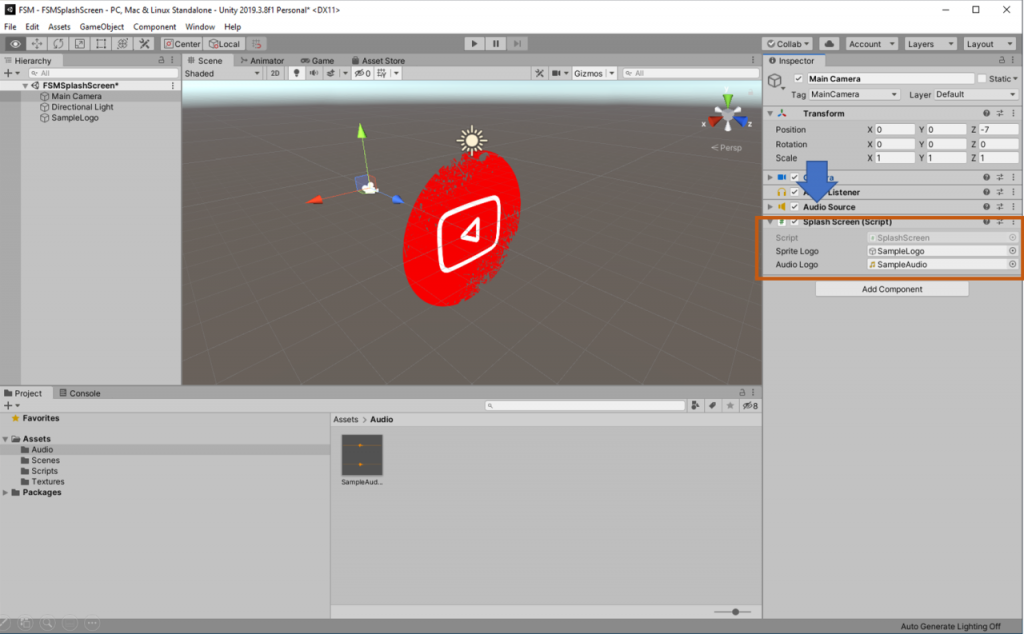Screen dimensions: 1024x634
Task: Select the combined Transform tool
Action: point(123,44)
